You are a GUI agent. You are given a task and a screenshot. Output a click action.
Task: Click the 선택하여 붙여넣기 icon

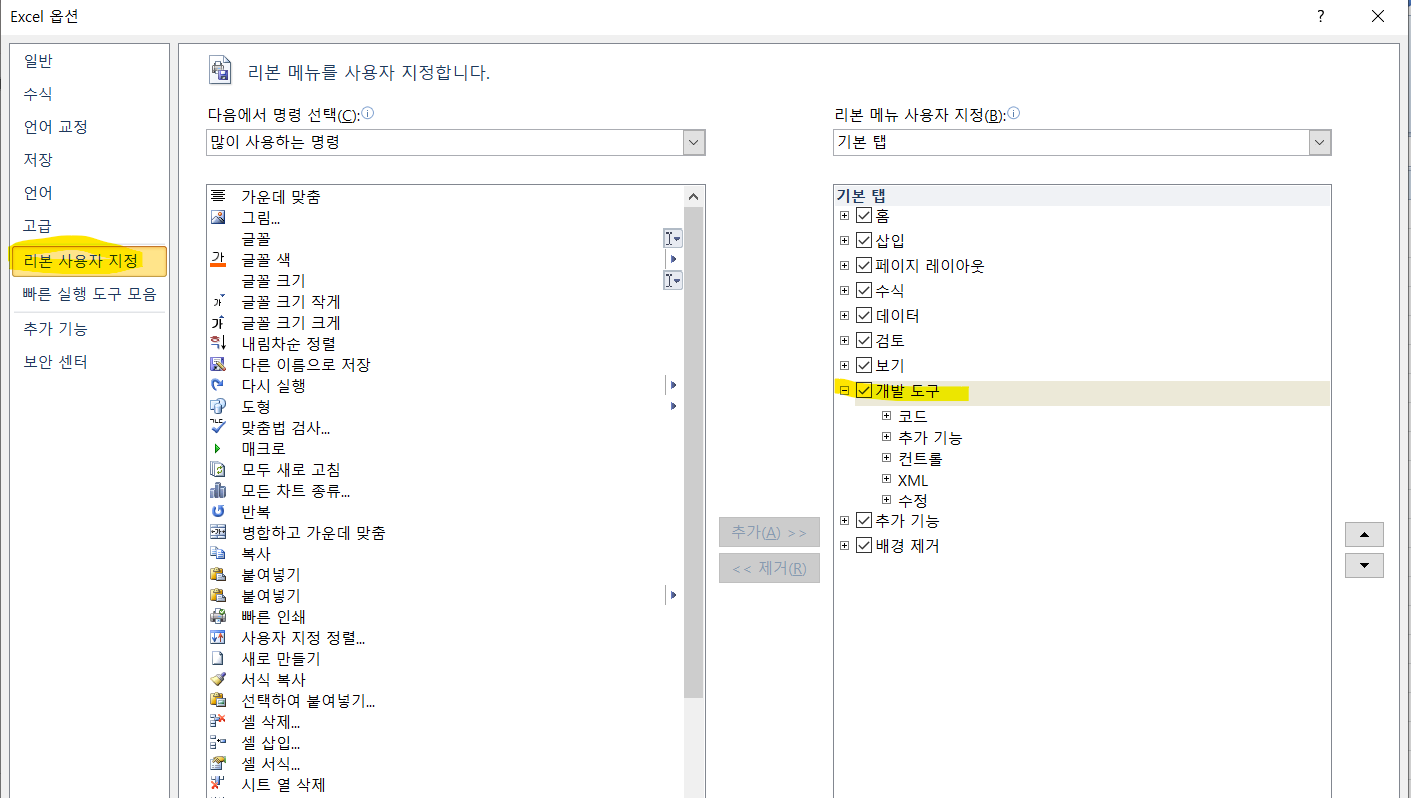tap(218, 700)
